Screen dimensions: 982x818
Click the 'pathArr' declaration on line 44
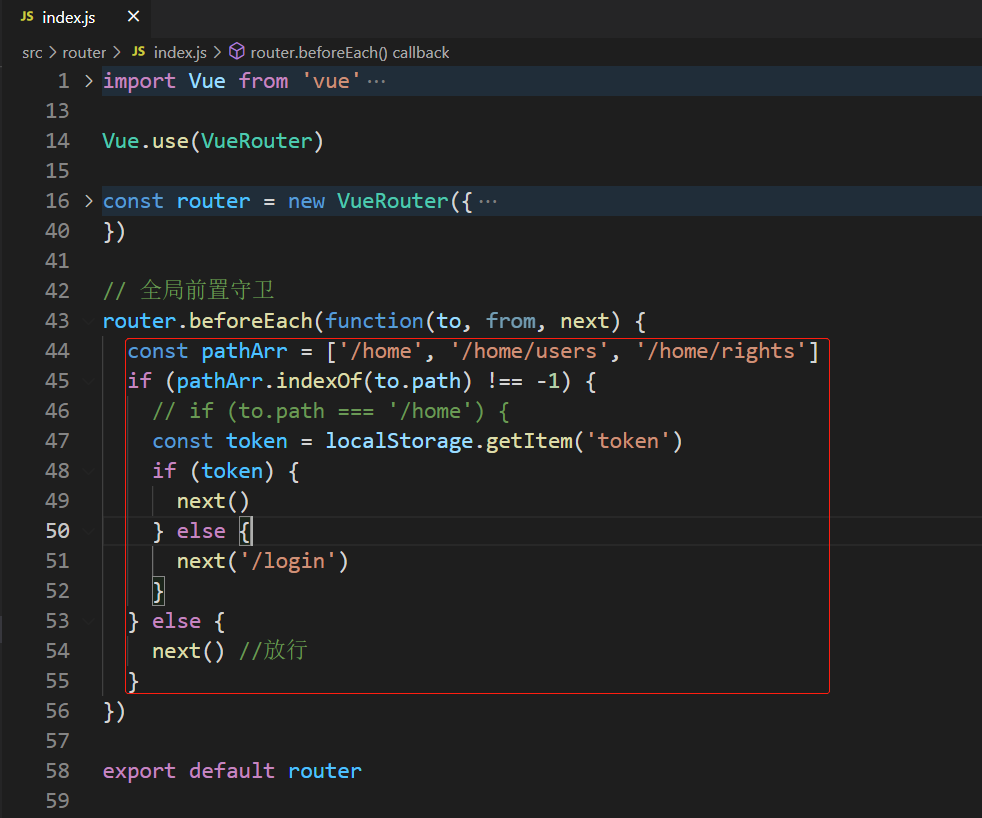pyautogui.click(x=244, y=351)
